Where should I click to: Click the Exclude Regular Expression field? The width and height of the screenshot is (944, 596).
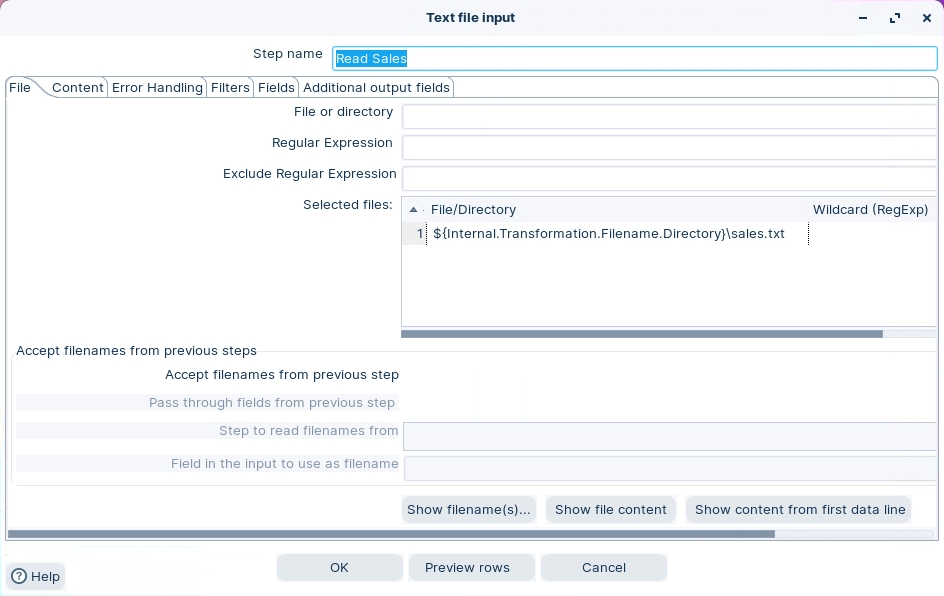(x=668, y=178)
